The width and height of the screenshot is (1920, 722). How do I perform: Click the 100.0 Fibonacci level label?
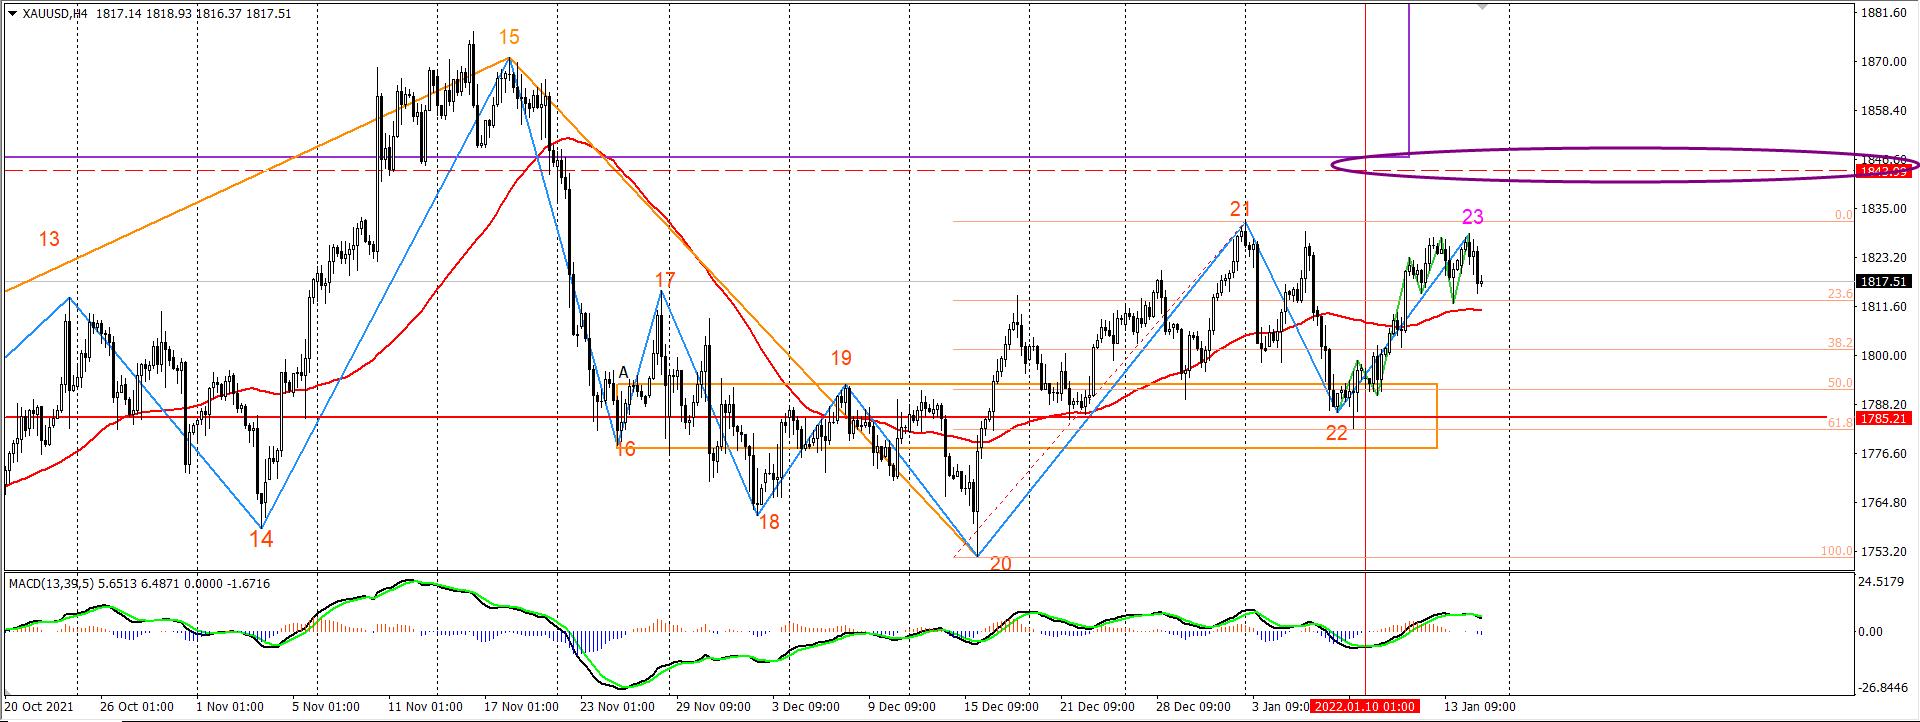pos(1836,551)
